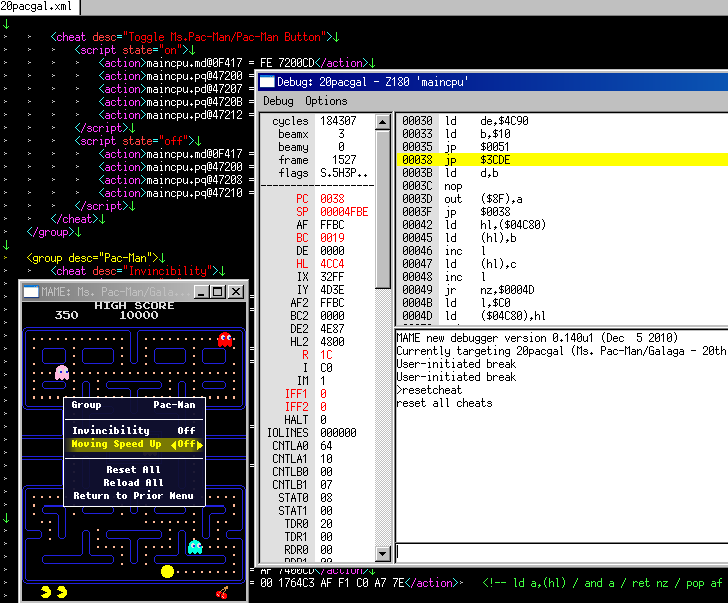Click the CNTLA0 register value 64
Viewport: 728px width, 603px height.
(x=326, y=446)
